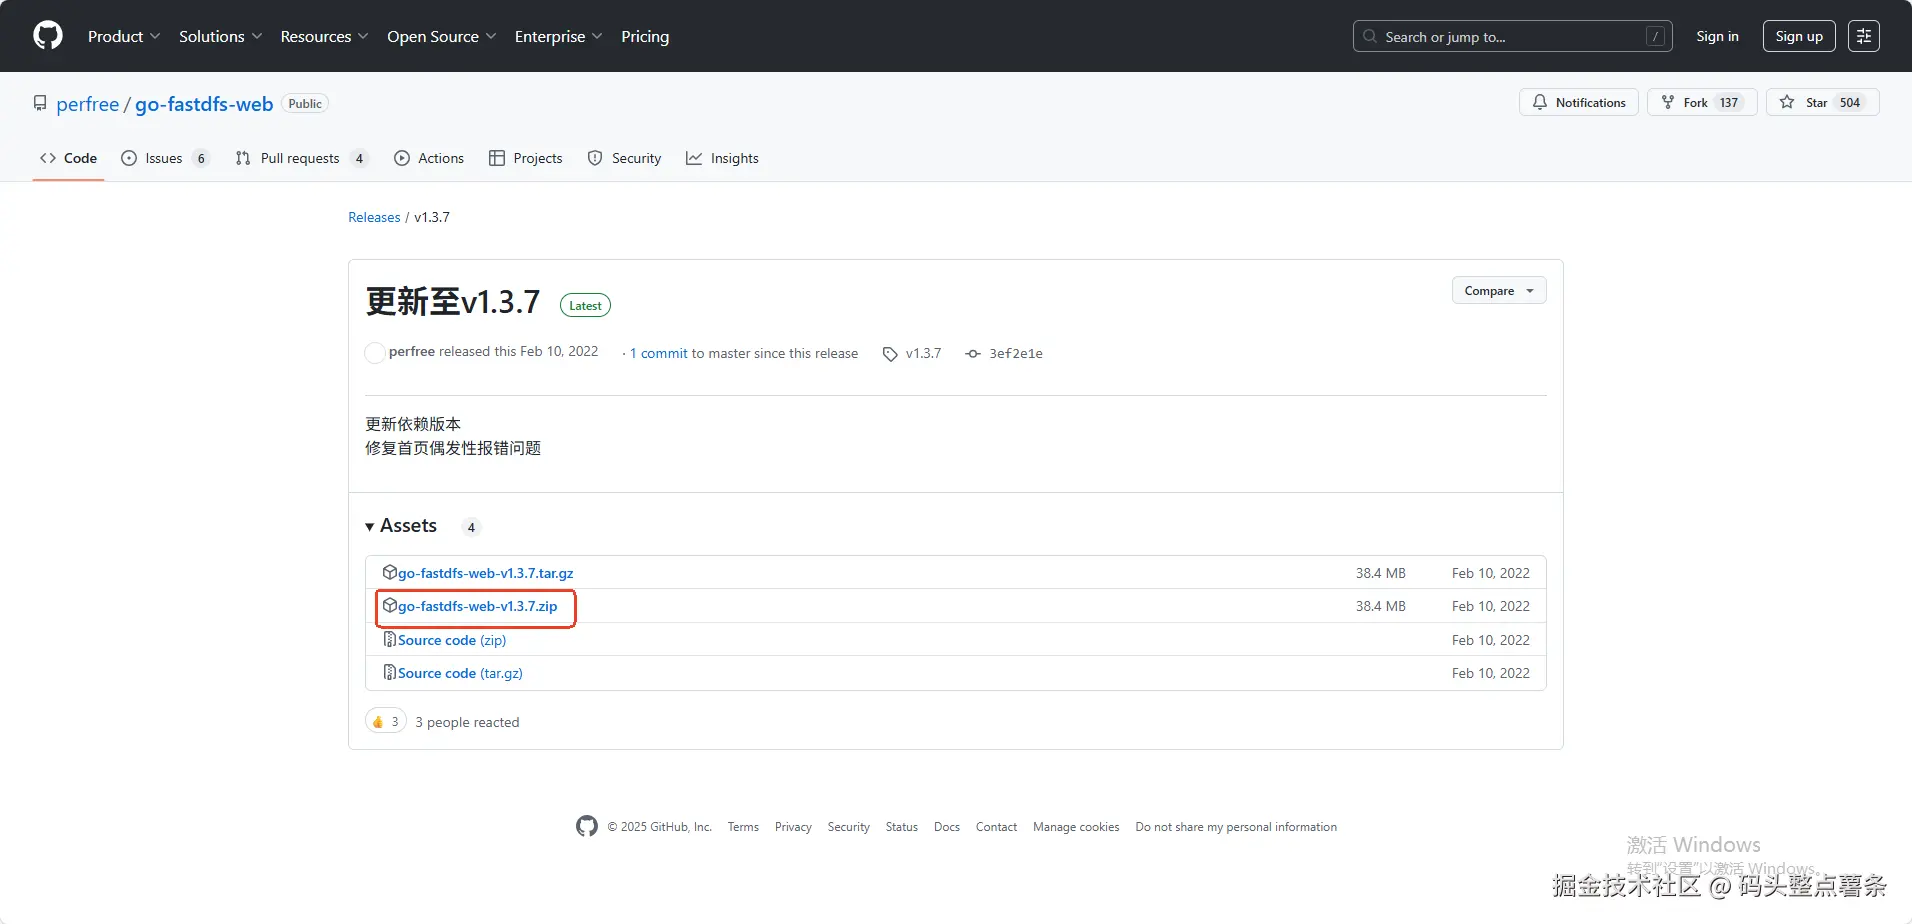Download go-fastdfs-web-v1.3.7.zip
This screenshot has width=1912, height=924.
coord(478,606)
